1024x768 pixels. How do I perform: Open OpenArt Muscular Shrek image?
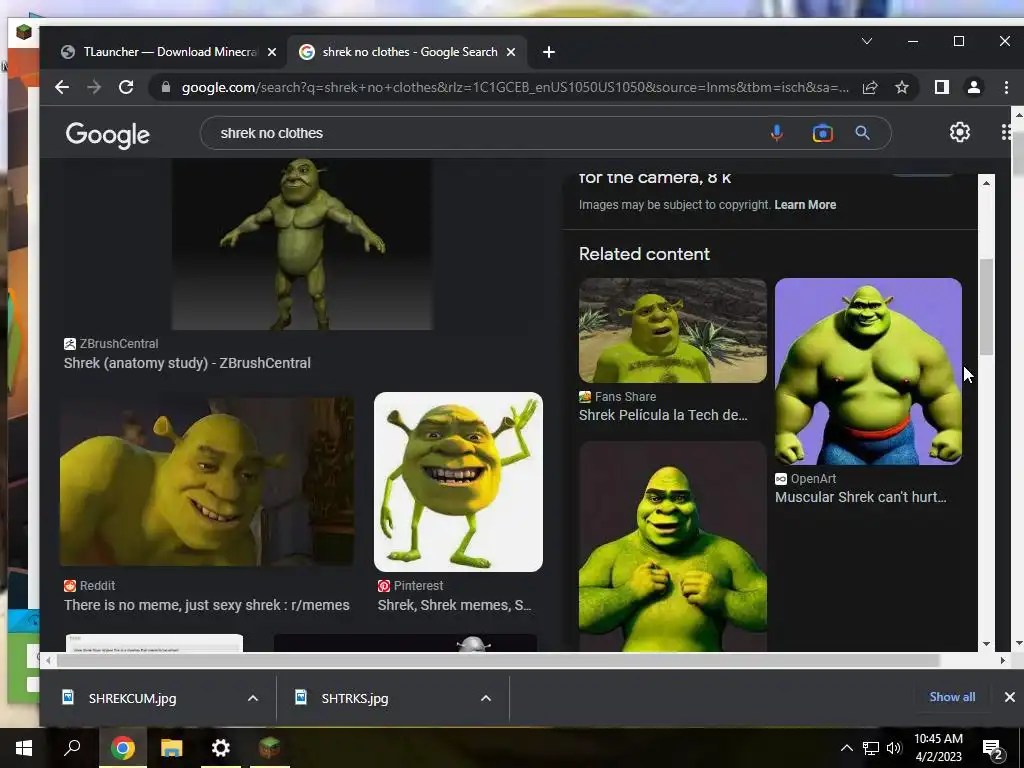point(868,372)
